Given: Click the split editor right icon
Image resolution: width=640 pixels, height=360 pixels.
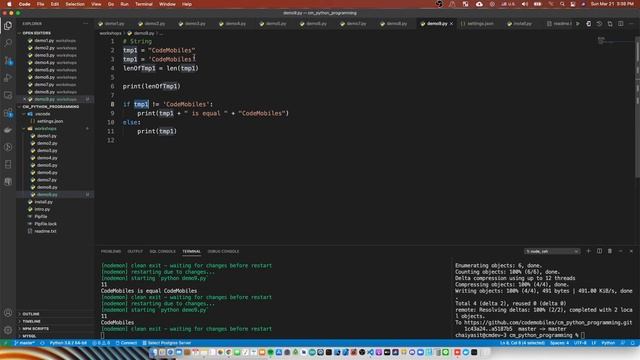Looking at the screenshot, I should (x=620, y=24).
